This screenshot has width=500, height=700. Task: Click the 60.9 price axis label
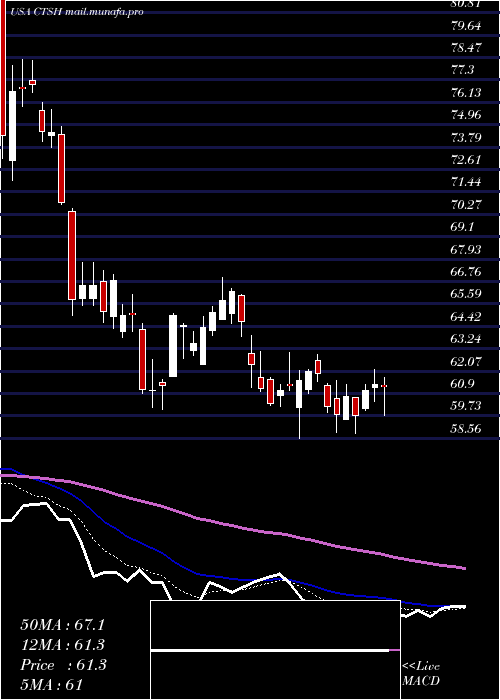click(x=463, y=383)
